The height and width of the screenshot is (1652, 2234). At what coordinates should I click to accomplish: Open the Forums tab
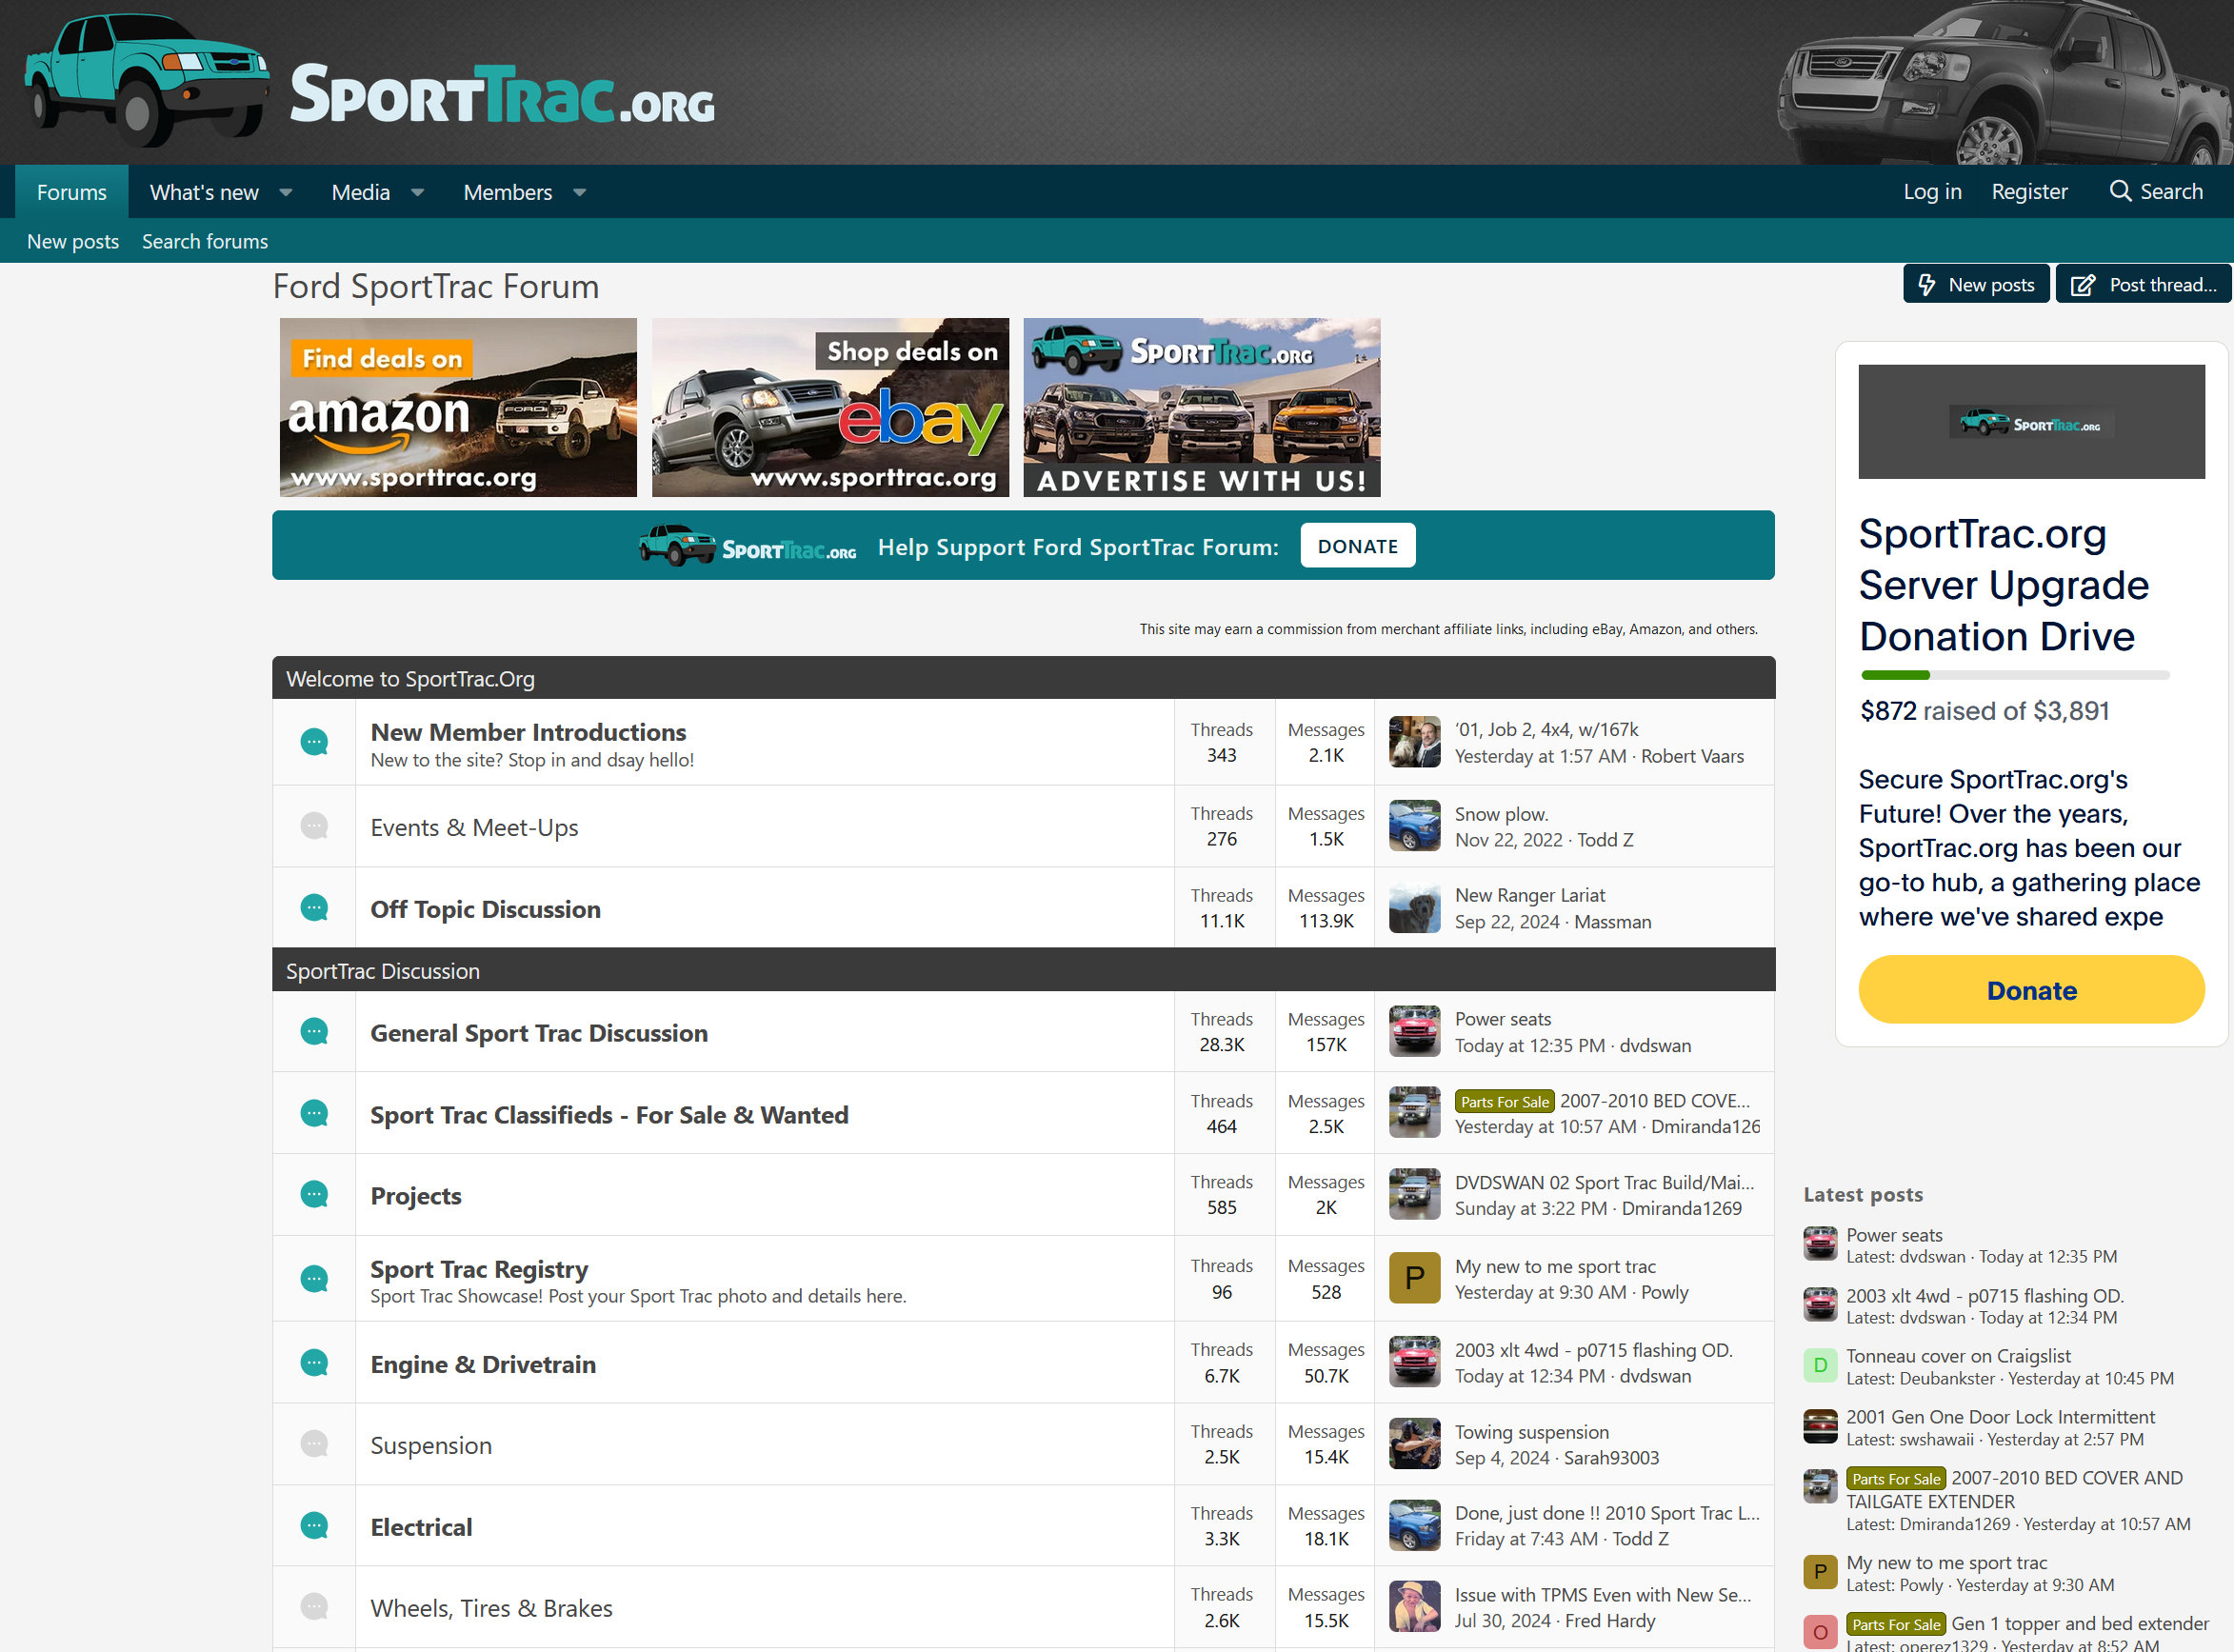(71, 192)
